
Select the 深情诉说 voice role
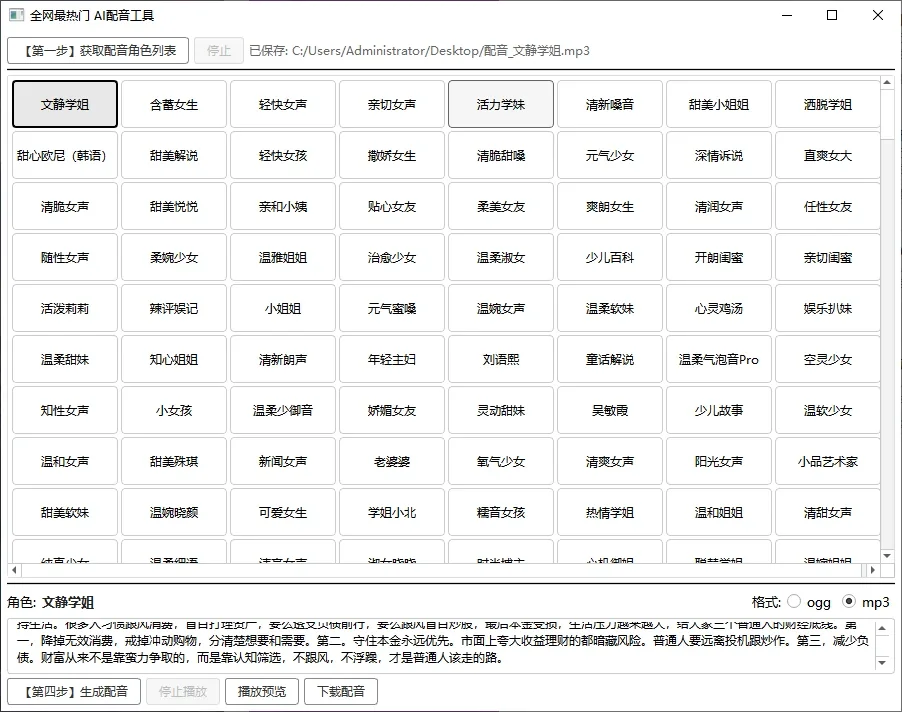719,155
